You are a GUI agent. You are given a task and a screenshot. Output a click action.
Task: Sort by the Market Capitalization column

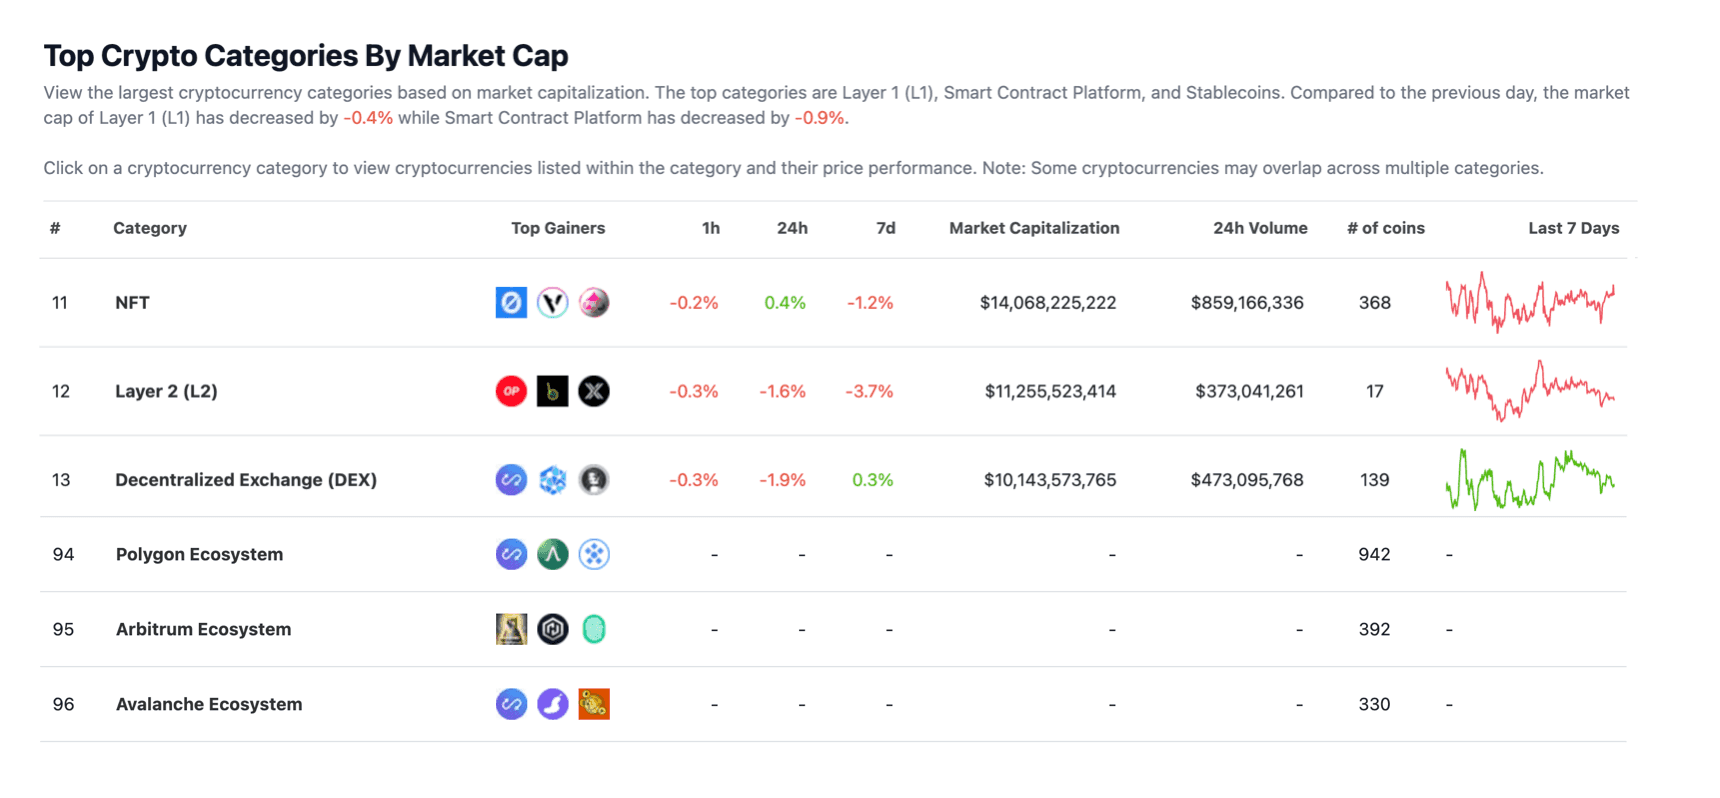coord(1034,228)
